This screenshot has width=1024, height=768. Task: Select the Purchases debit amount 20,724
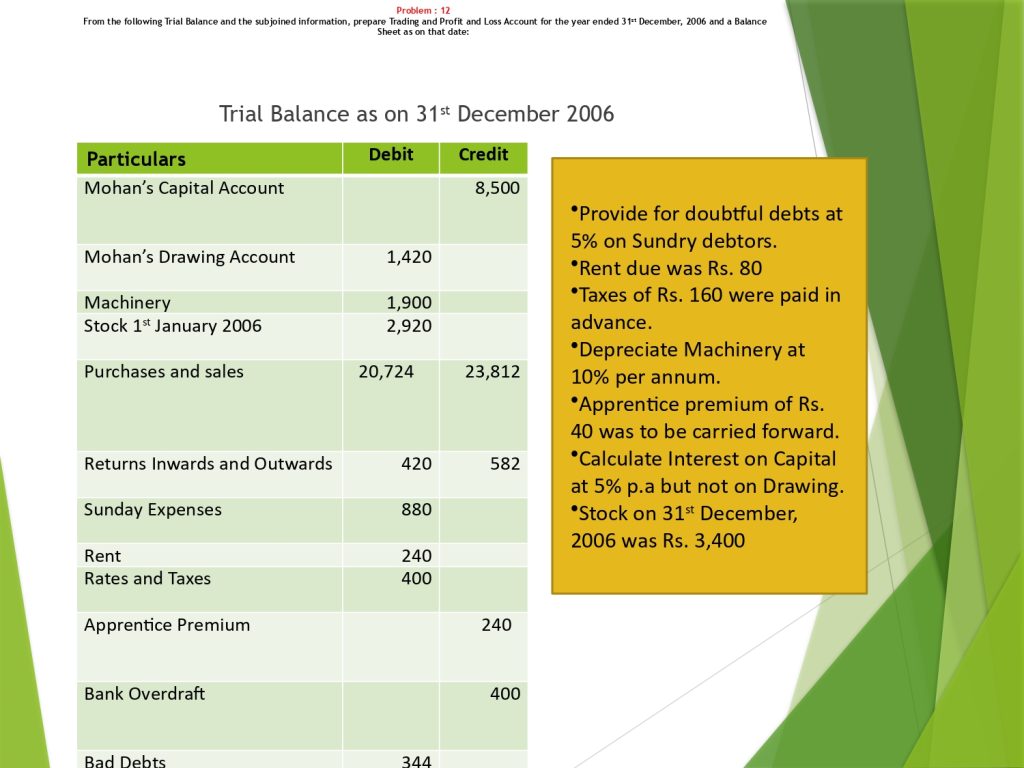pos(386,372)
